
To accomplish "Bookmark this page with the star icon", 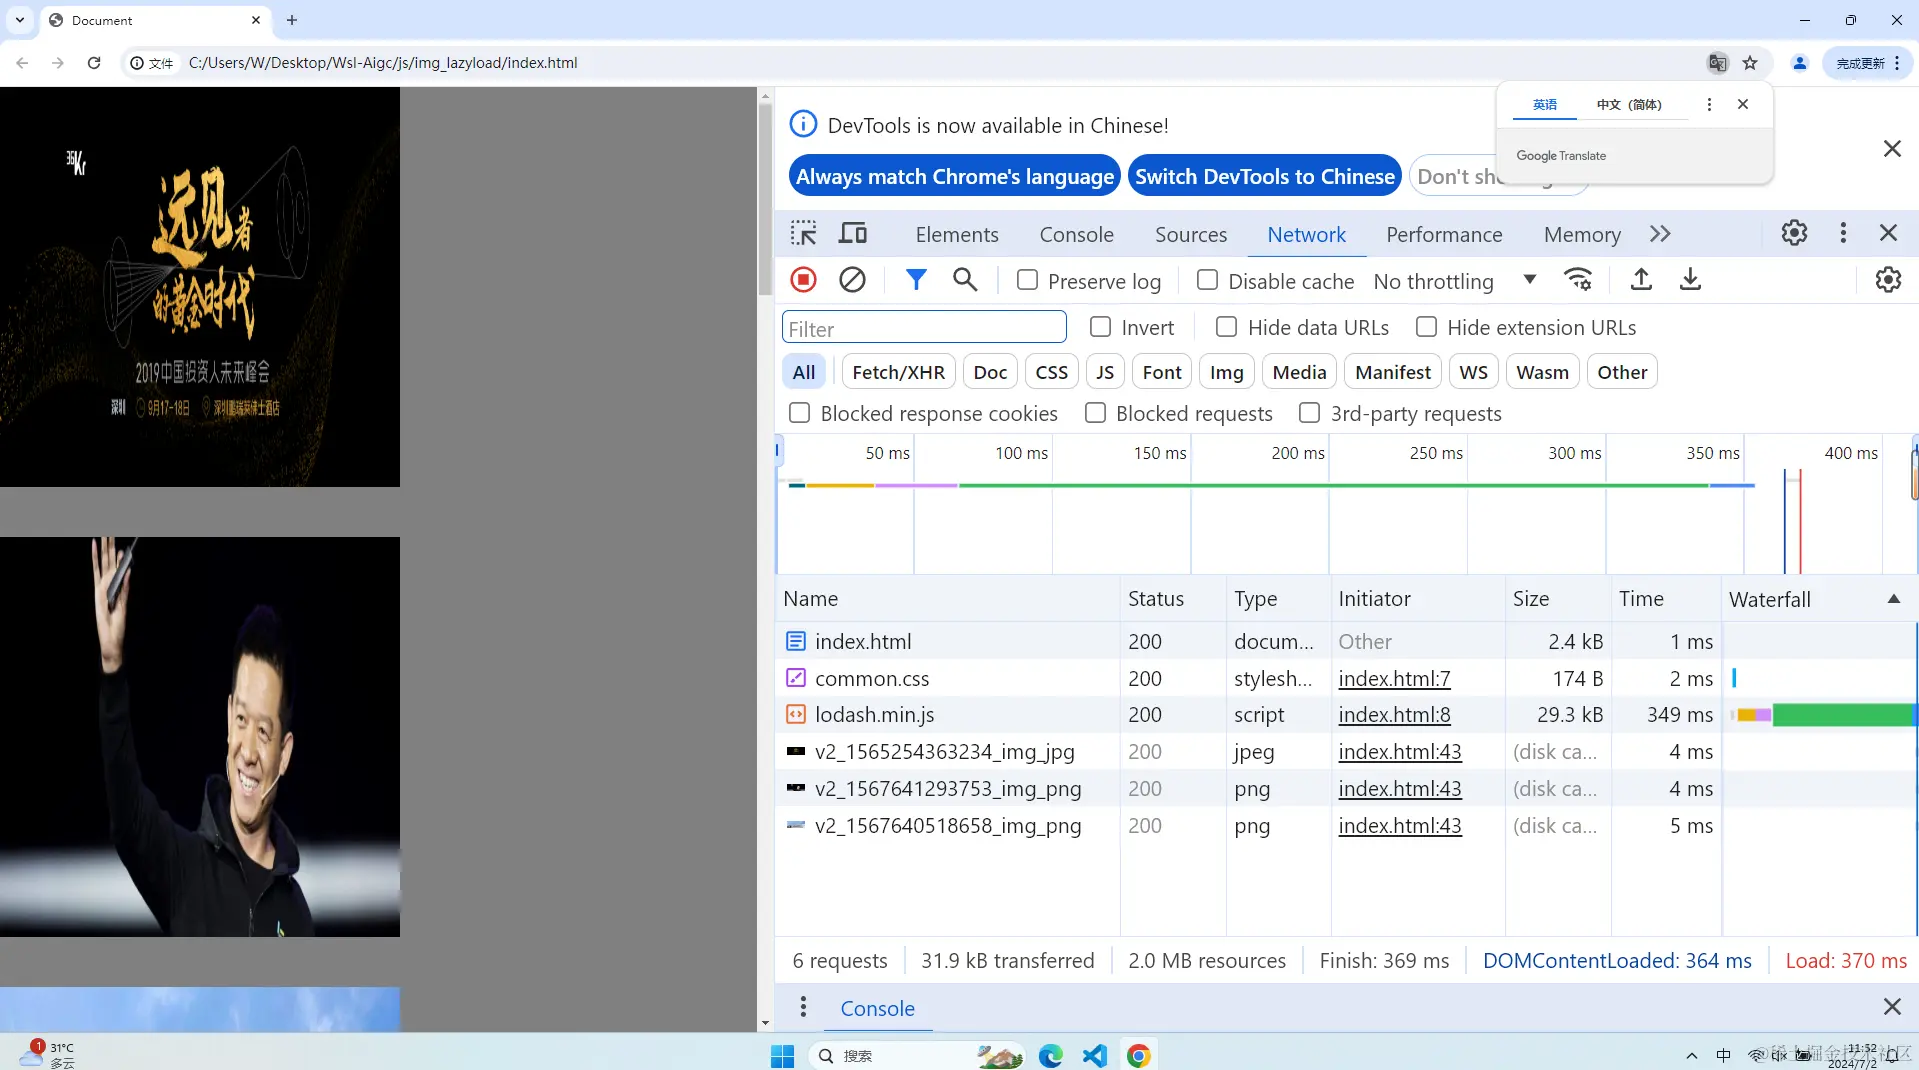I will pos(1750,63).
